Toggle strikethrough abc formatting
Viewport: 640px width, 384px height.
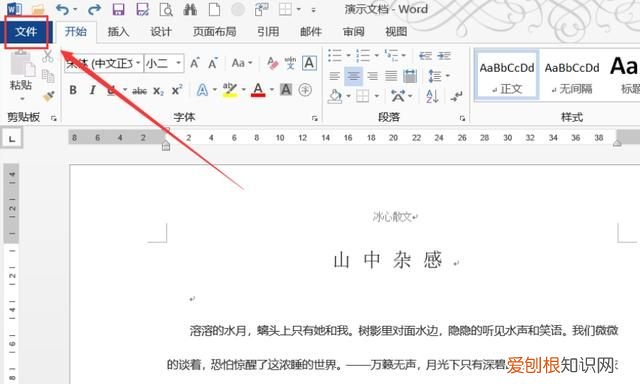pos(140,91)
